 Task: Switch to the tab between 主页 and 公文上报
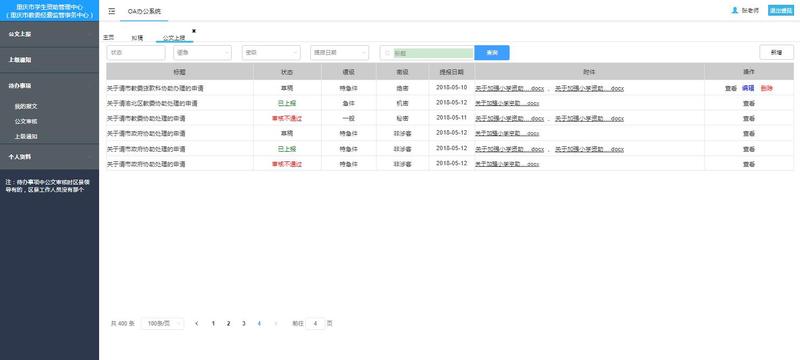click(x=137, y=38)
